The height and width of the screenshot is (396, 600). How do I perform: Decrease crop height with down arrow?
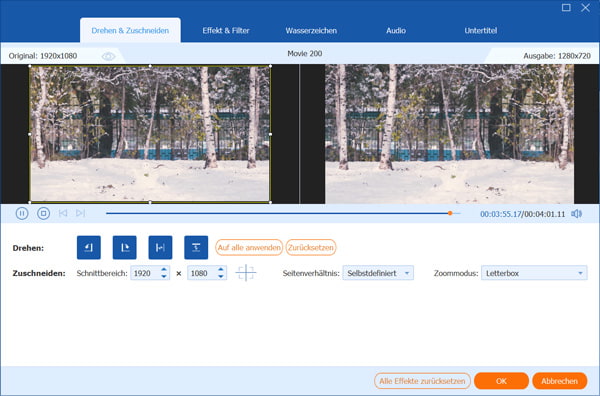click(x=221, y=277)
